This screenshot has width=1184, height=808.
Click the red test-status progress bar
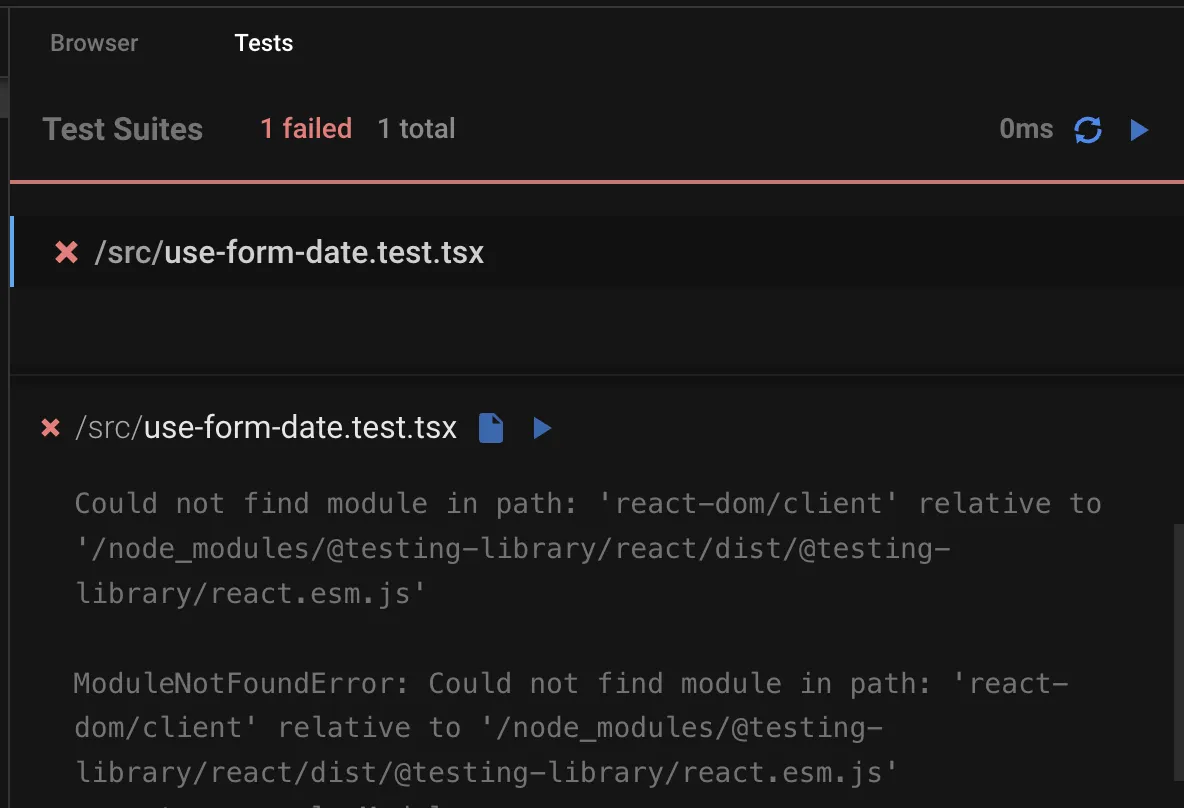(x=596, y=182)
